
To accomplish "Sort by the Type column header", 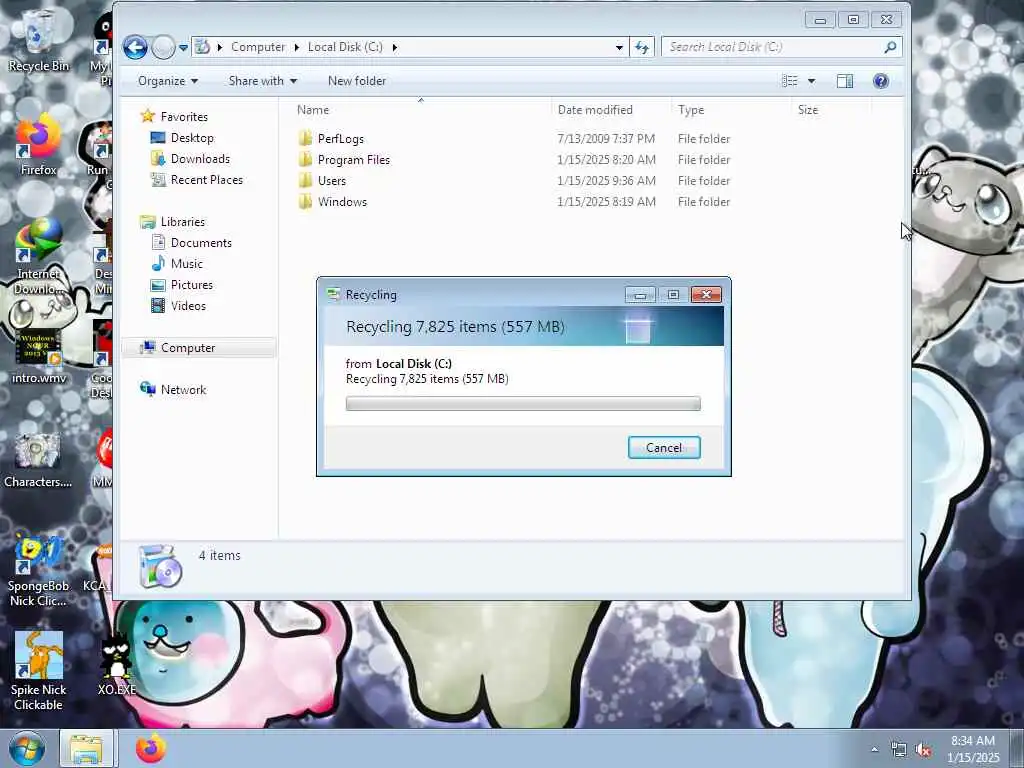I will click(x=691, y=110).
